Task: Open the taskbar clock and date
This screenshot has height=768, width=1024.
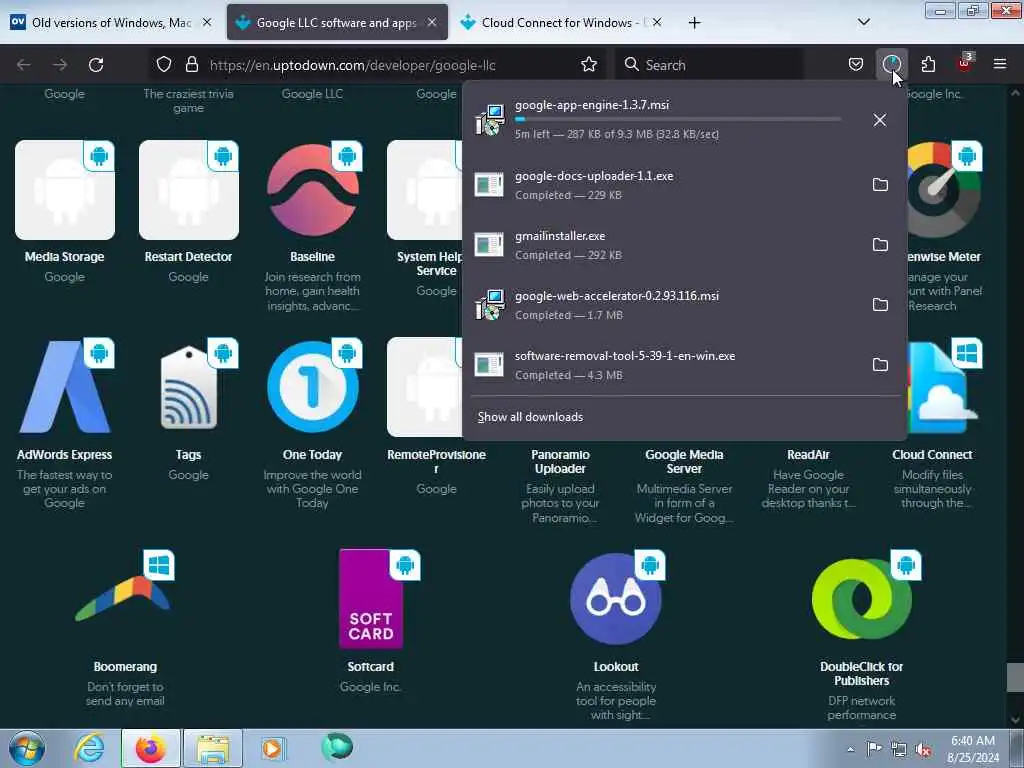Action: (x=973, y=749)
